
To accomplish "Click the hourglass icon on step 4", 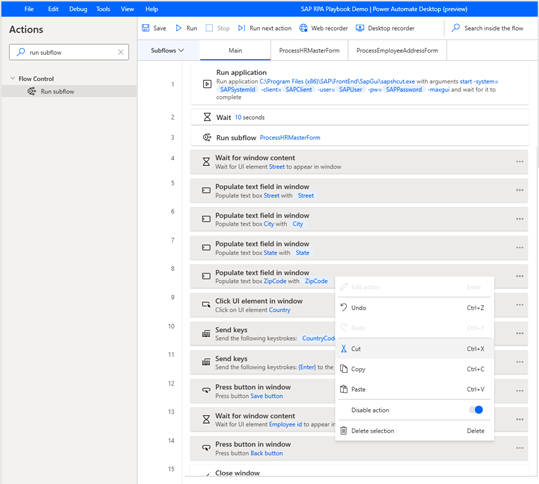I will tap(206, 162).
